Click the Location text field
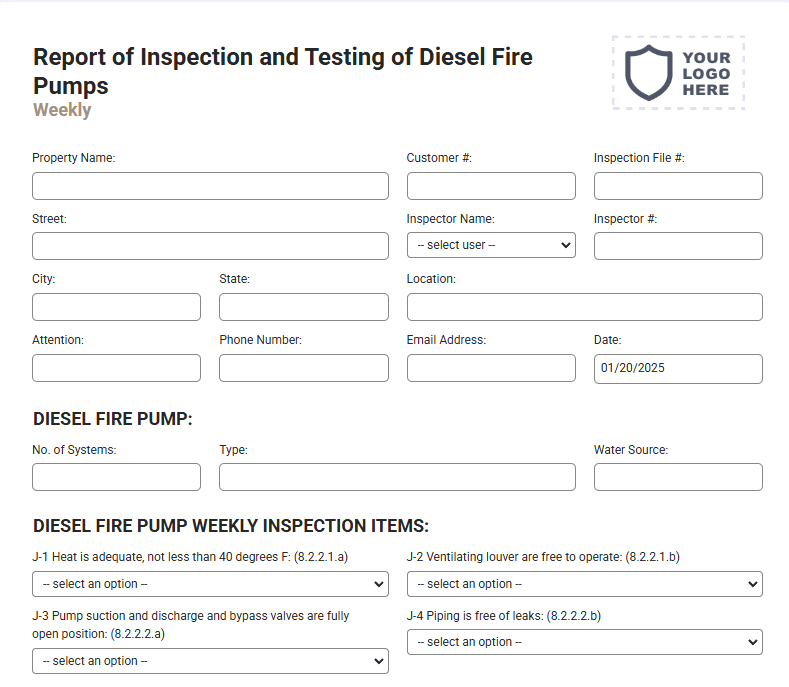The width and height of the screenshot is (789, 687). (585, 307)
